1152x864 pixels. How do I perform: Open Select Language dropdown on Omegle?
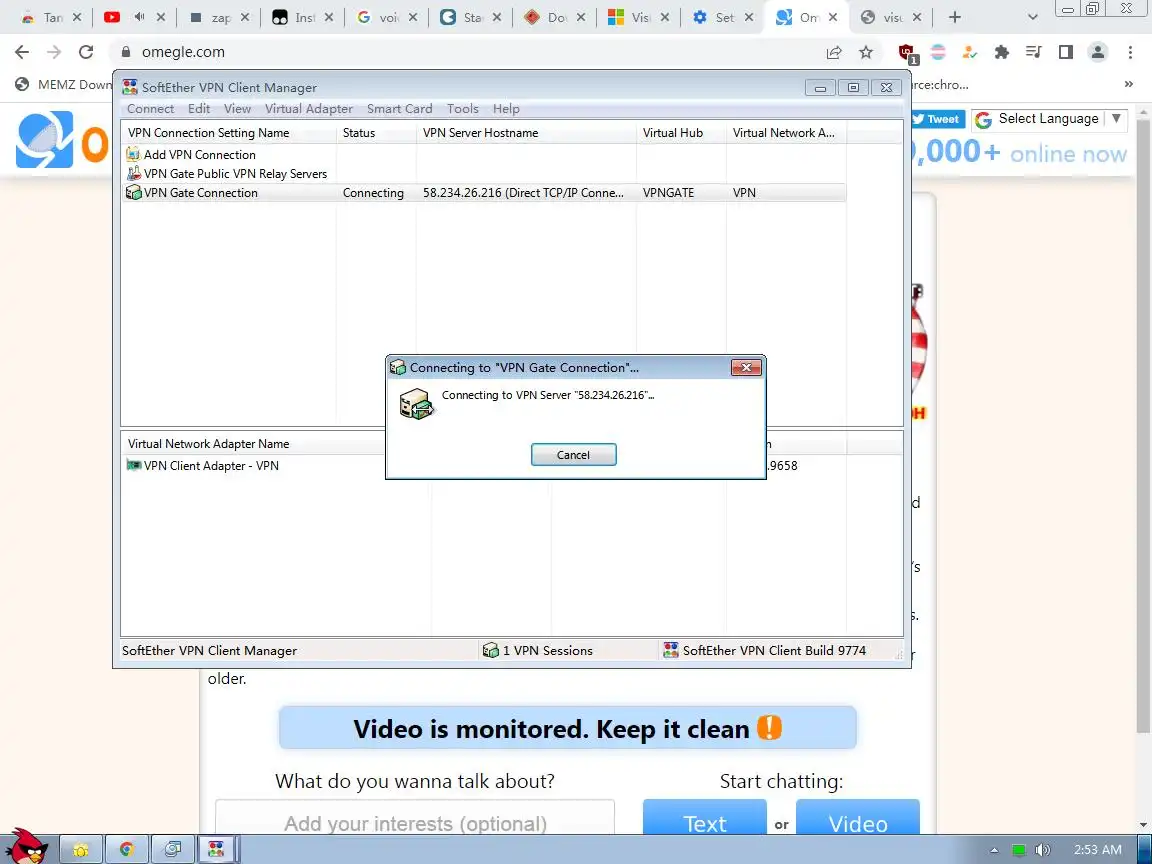point(1049,119)
